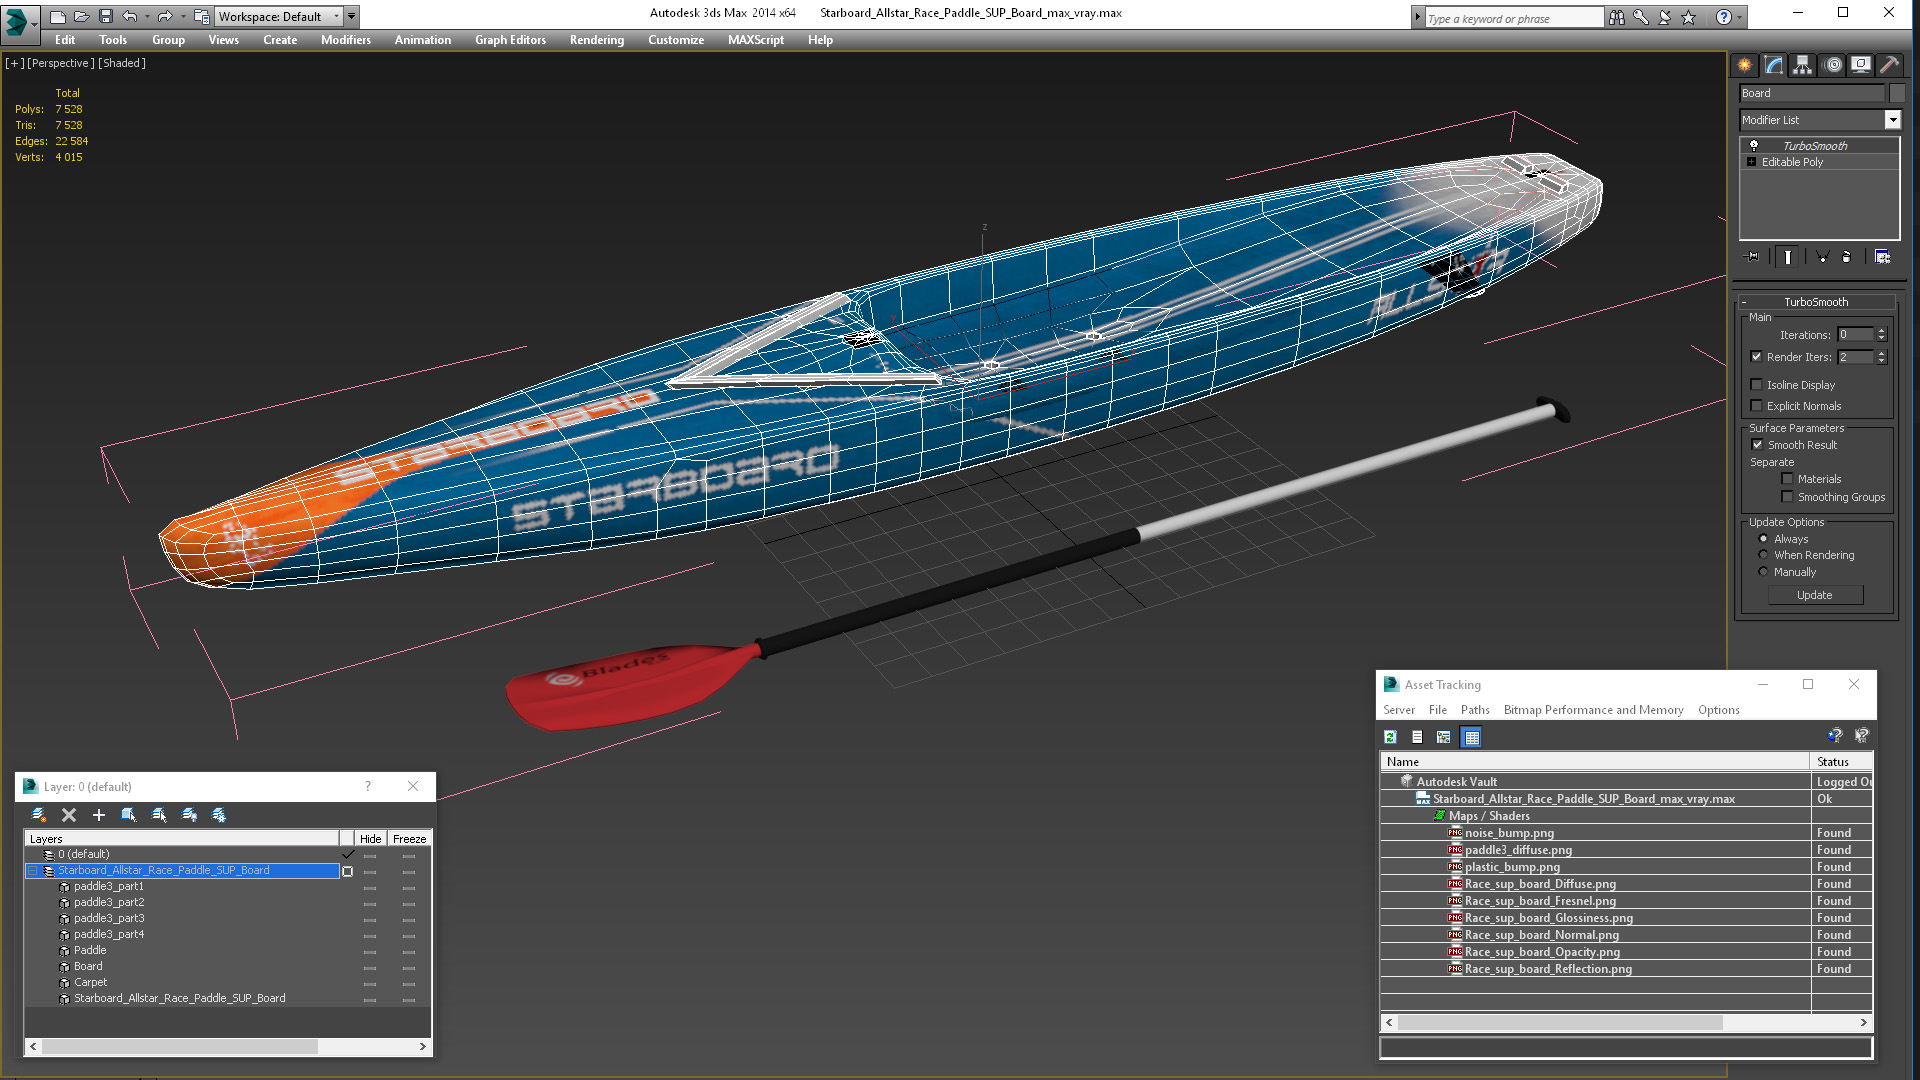1920x1080 pixels.
Task: Enable Separate by Materials checkbox
Action: coord(1787,479)
